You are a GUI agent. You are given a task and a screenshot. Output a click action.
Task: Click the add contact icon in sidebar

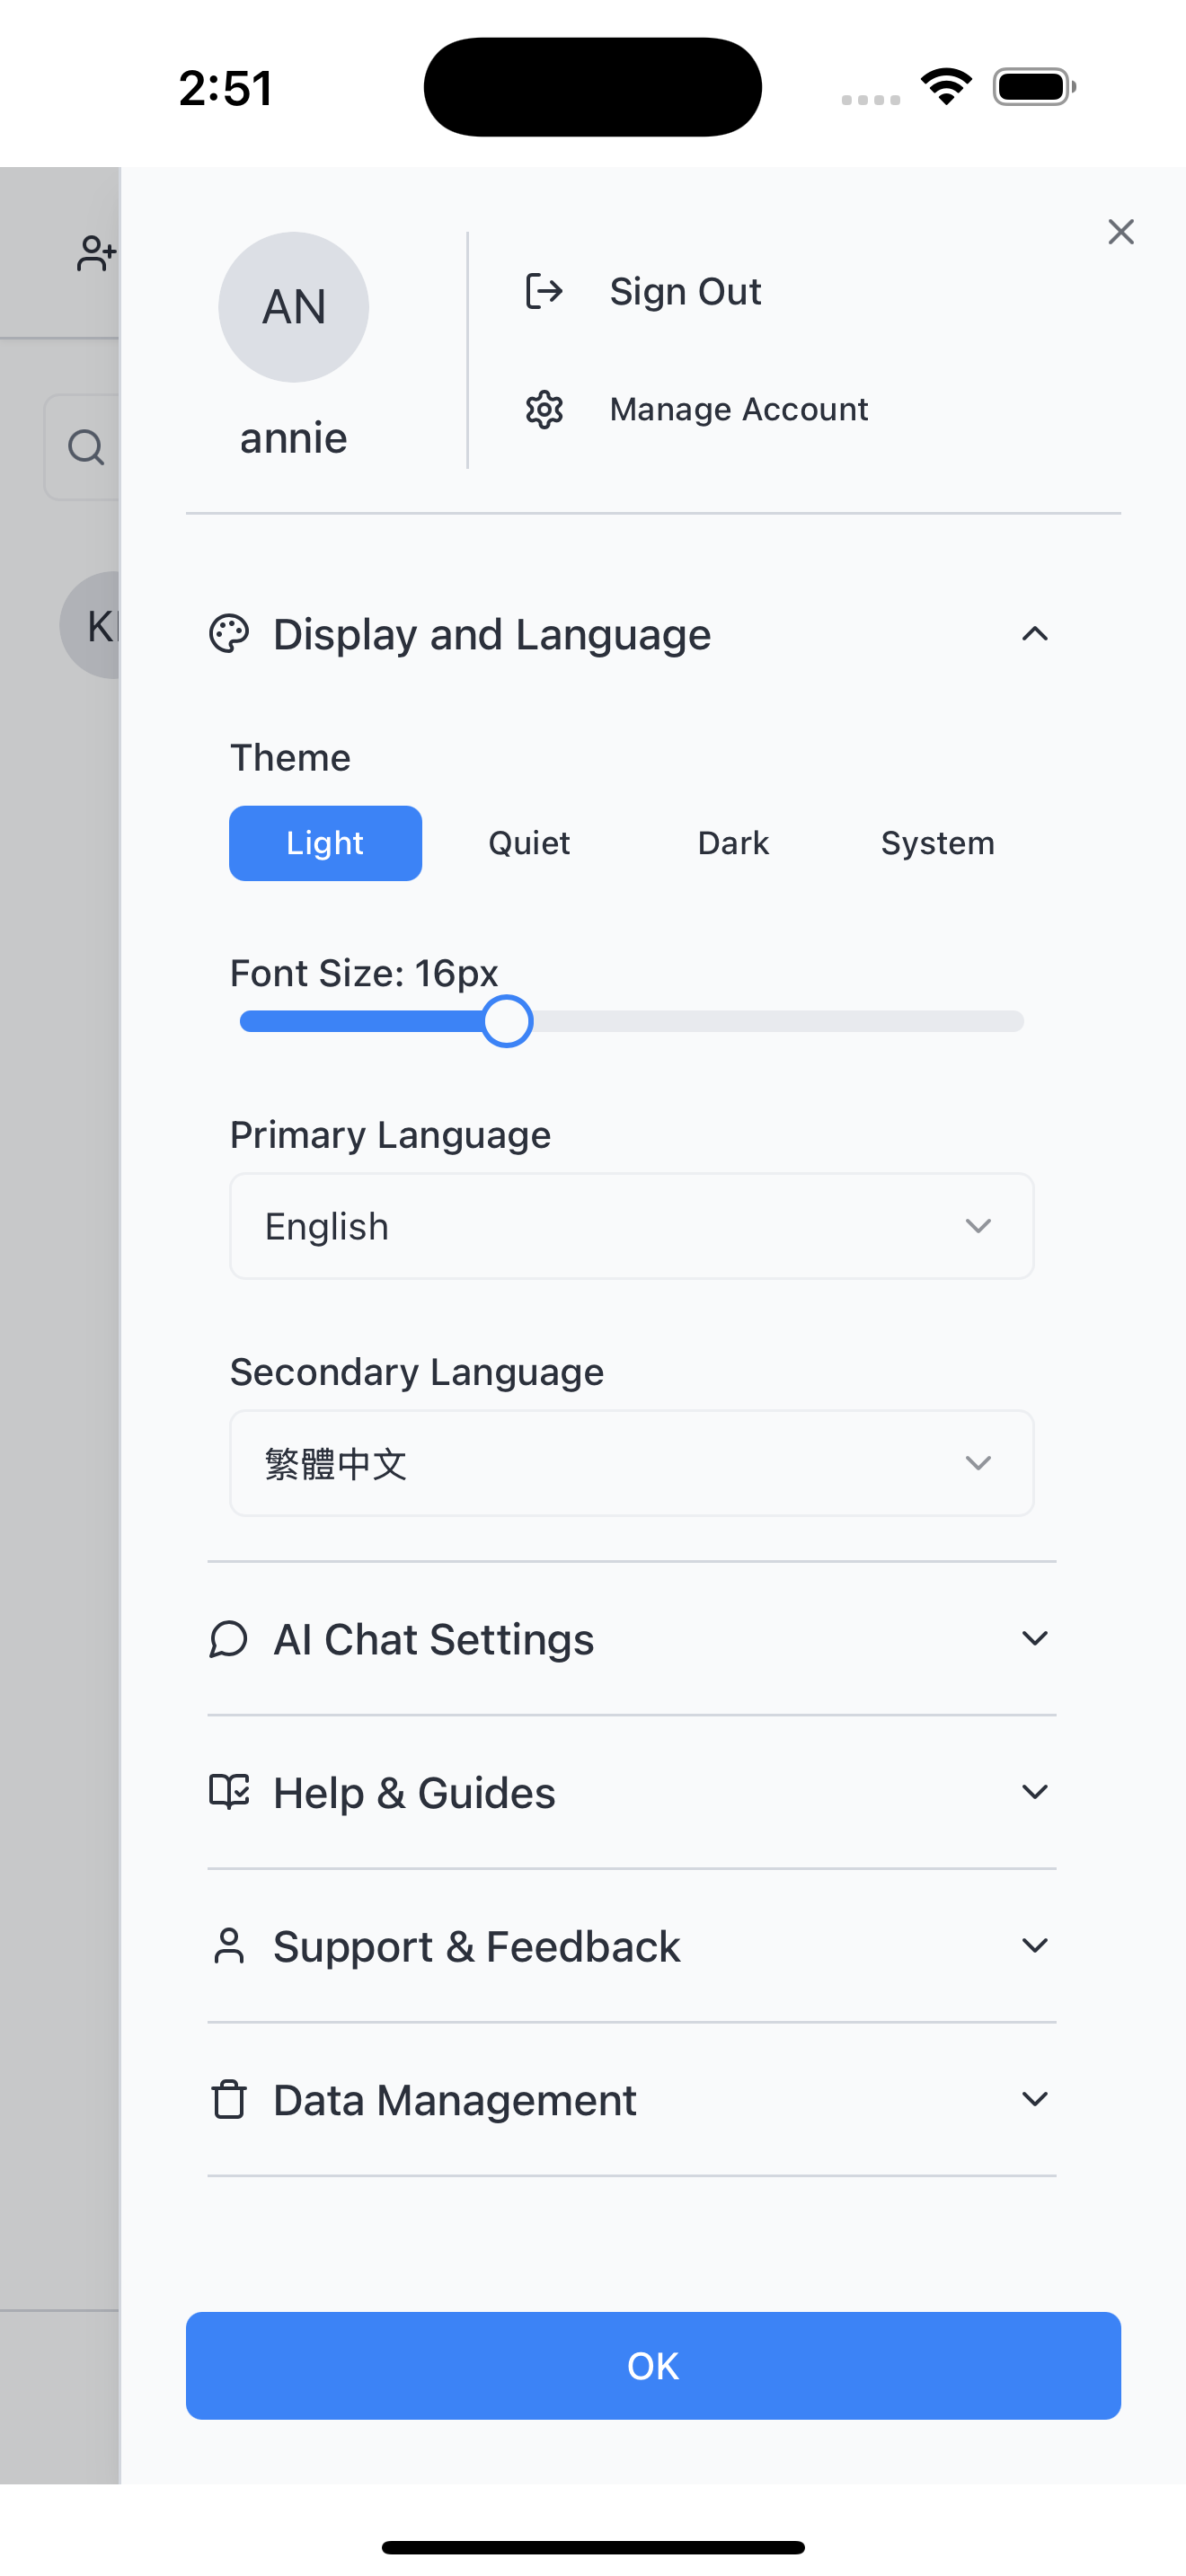[95, 253]
